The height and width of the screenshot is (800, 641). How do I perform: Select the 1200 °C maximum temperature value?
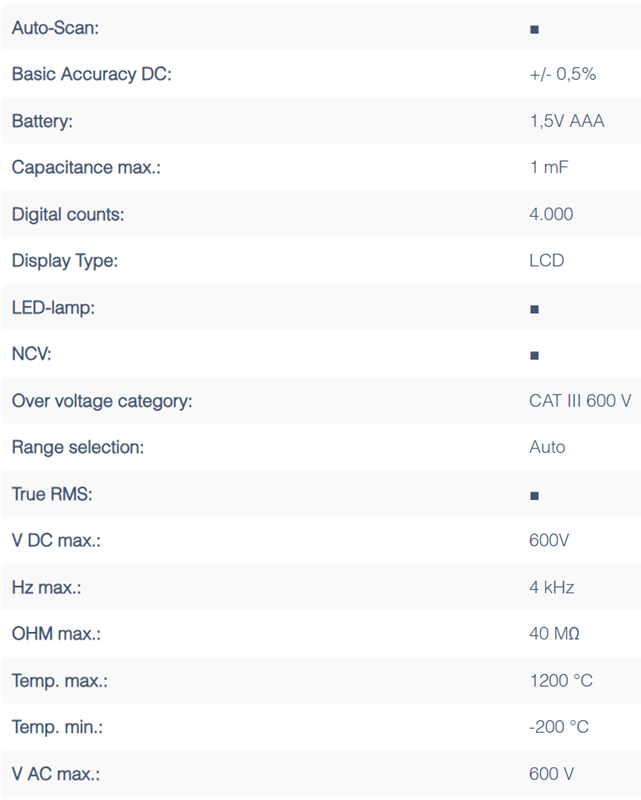click(x=561, y=681)
